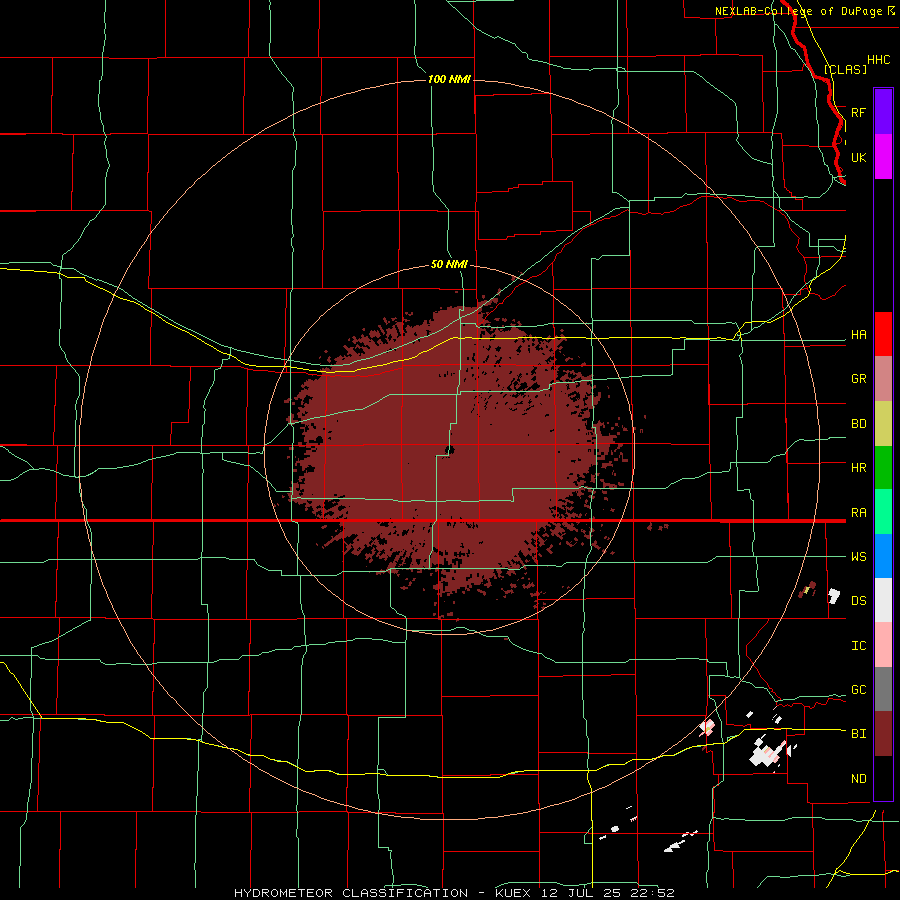Click the ND legend label
This screenshot has height=900, width=900.
[x=858, y=779]
